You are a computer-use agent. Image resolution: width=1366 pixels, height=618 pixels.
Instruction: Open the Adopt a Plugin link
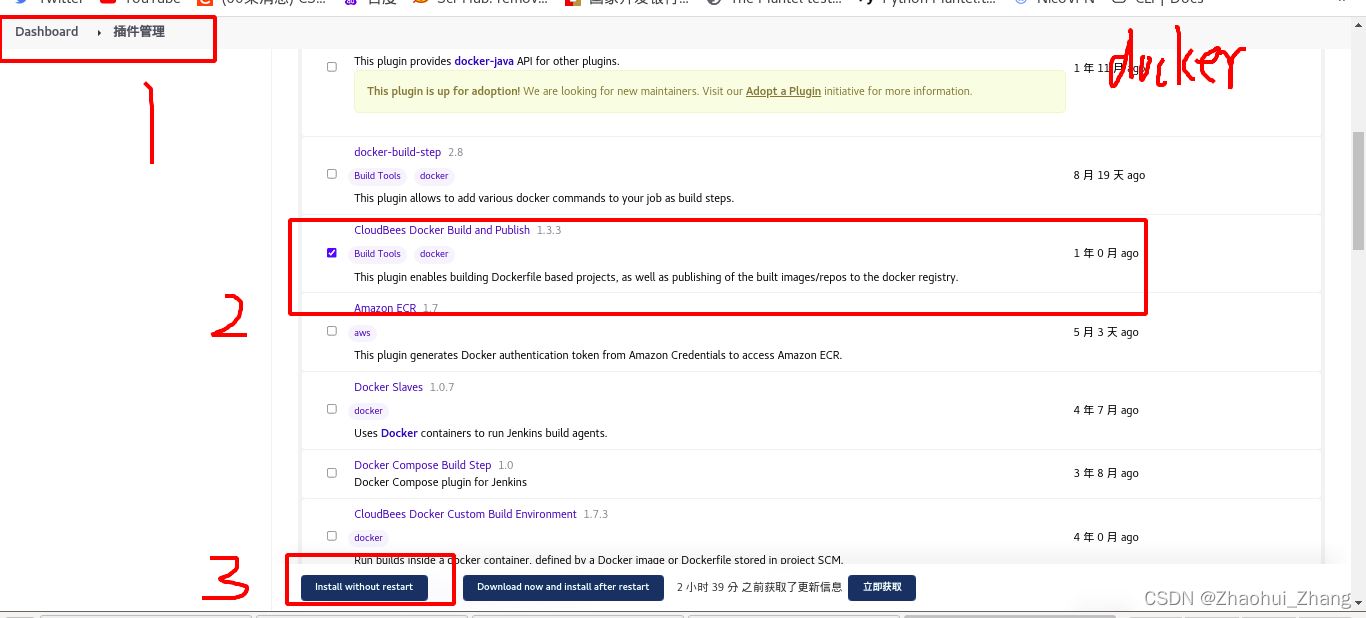pos(783,91)
